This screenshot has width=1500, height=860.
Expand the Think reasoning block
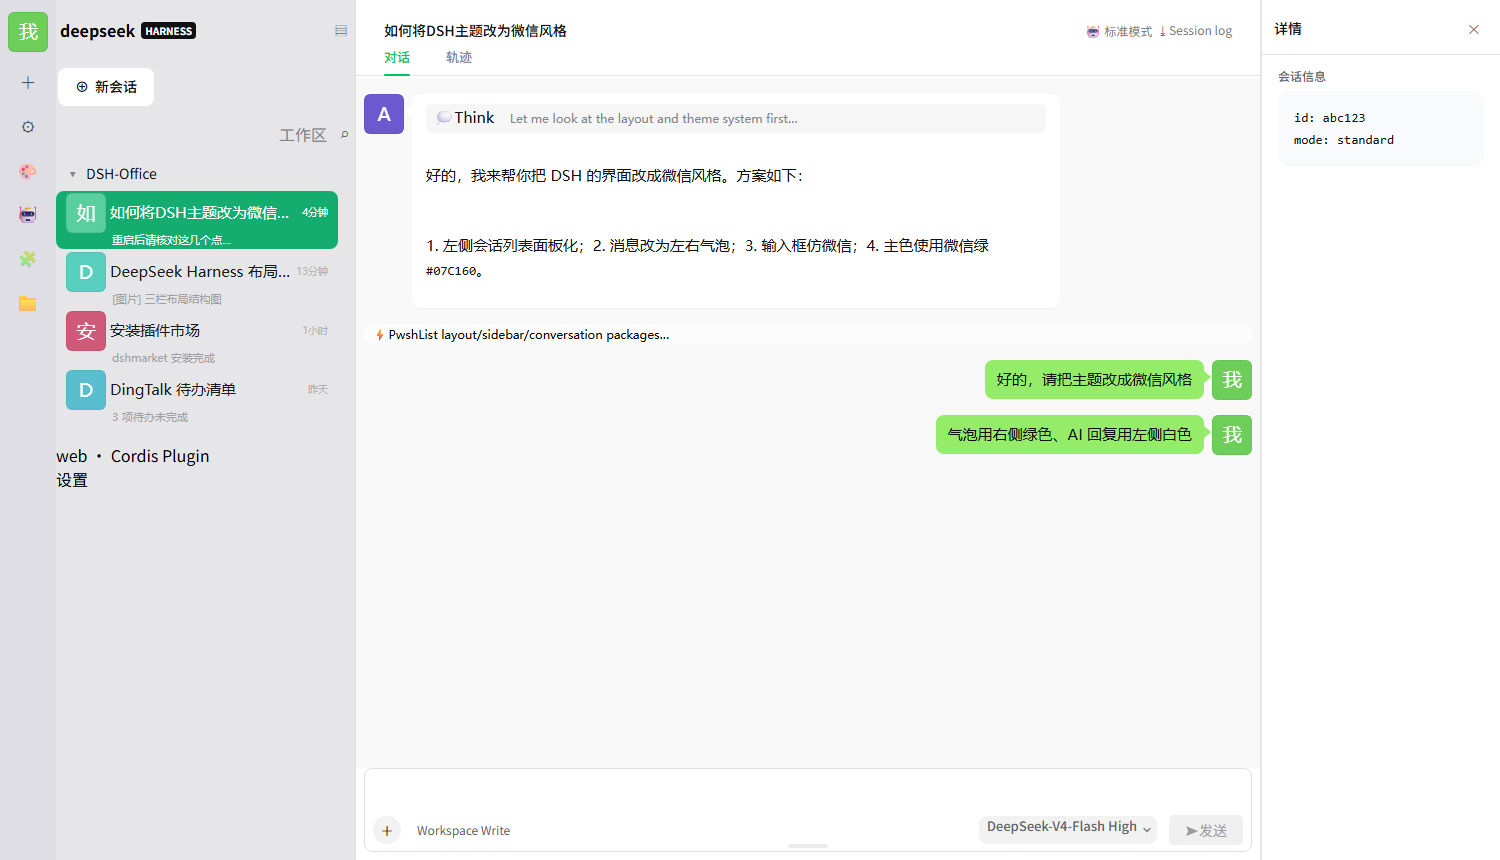[x=736, y=118]
